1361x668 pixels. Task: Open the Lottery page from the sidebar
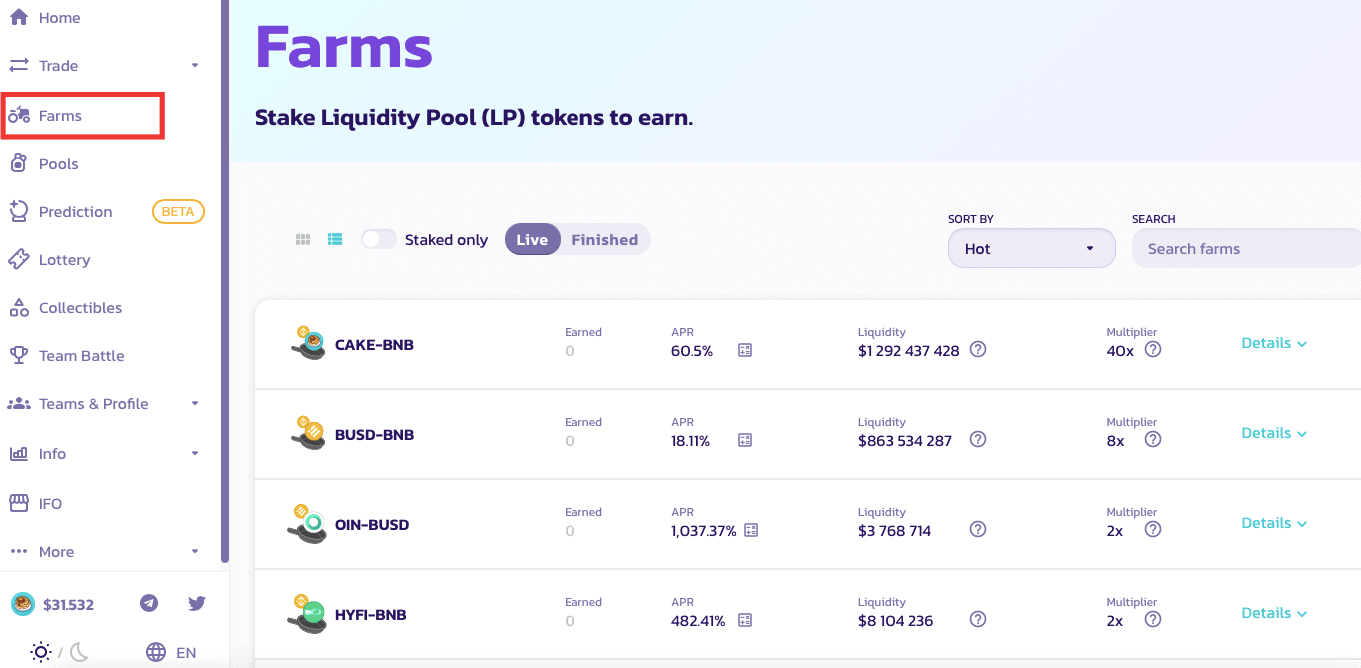click(64, 260)
